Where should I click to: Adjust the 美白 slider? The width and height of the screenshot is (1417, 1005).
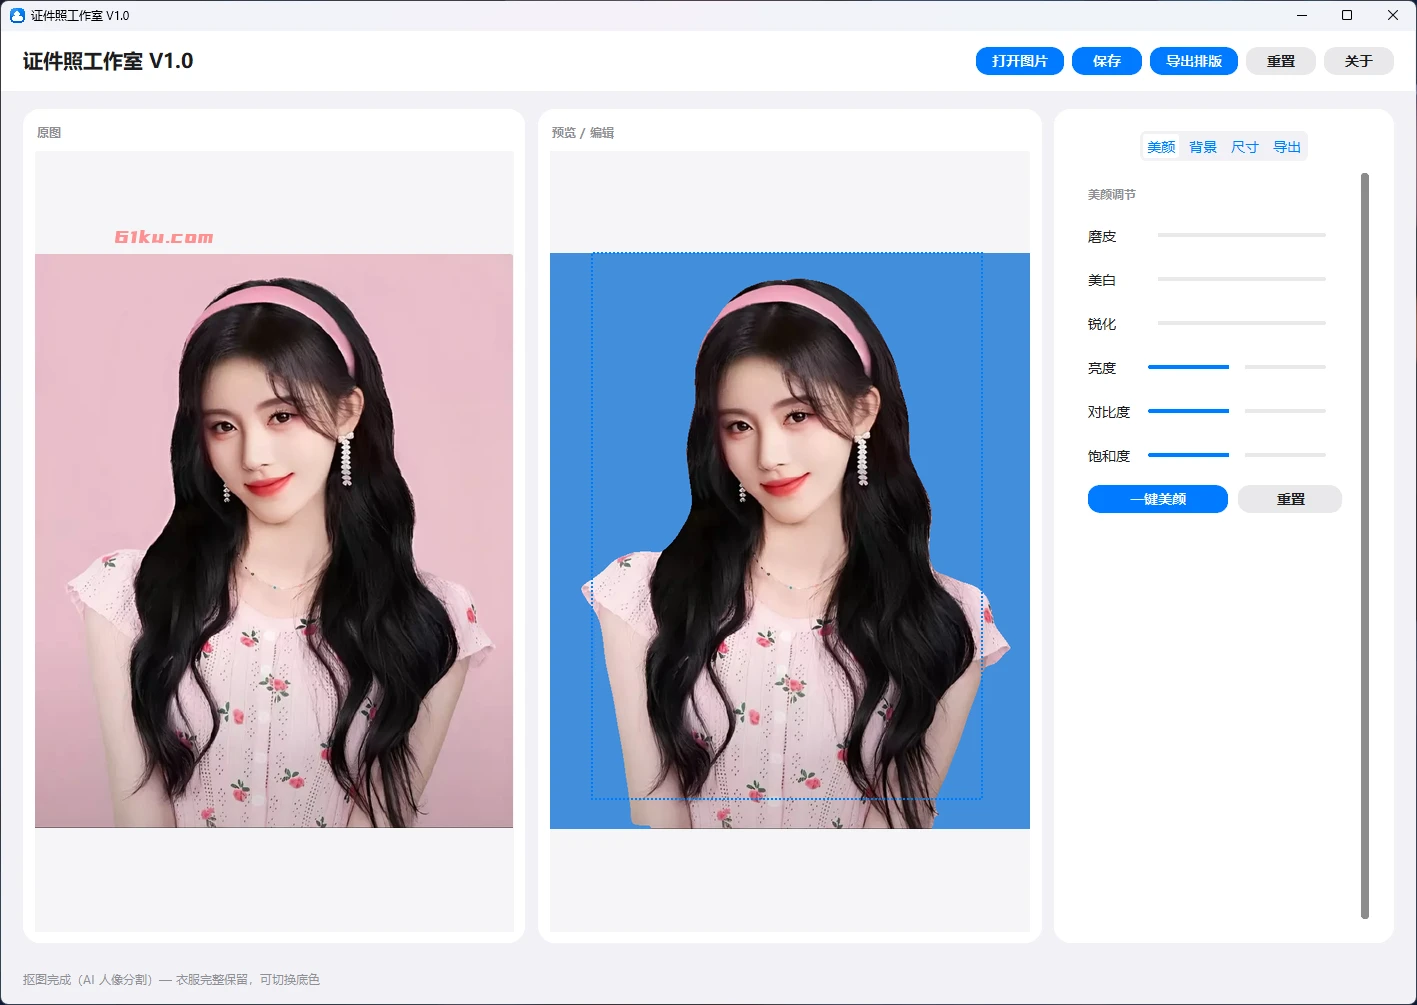[1241, 279]
